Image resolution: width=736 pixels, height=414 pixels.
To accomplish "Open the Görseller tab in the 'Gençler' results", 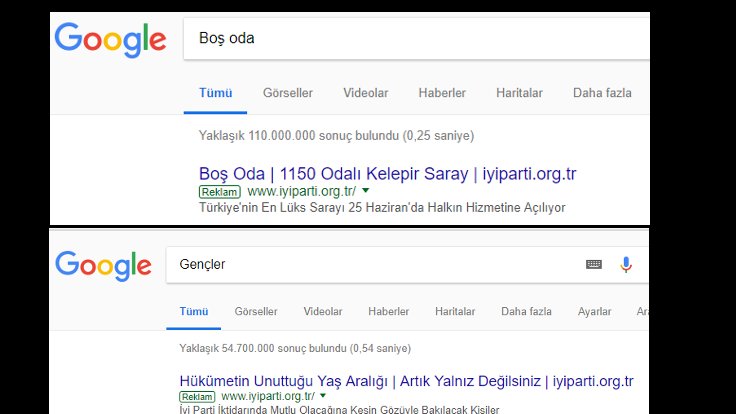I will (x=256, y=311).
